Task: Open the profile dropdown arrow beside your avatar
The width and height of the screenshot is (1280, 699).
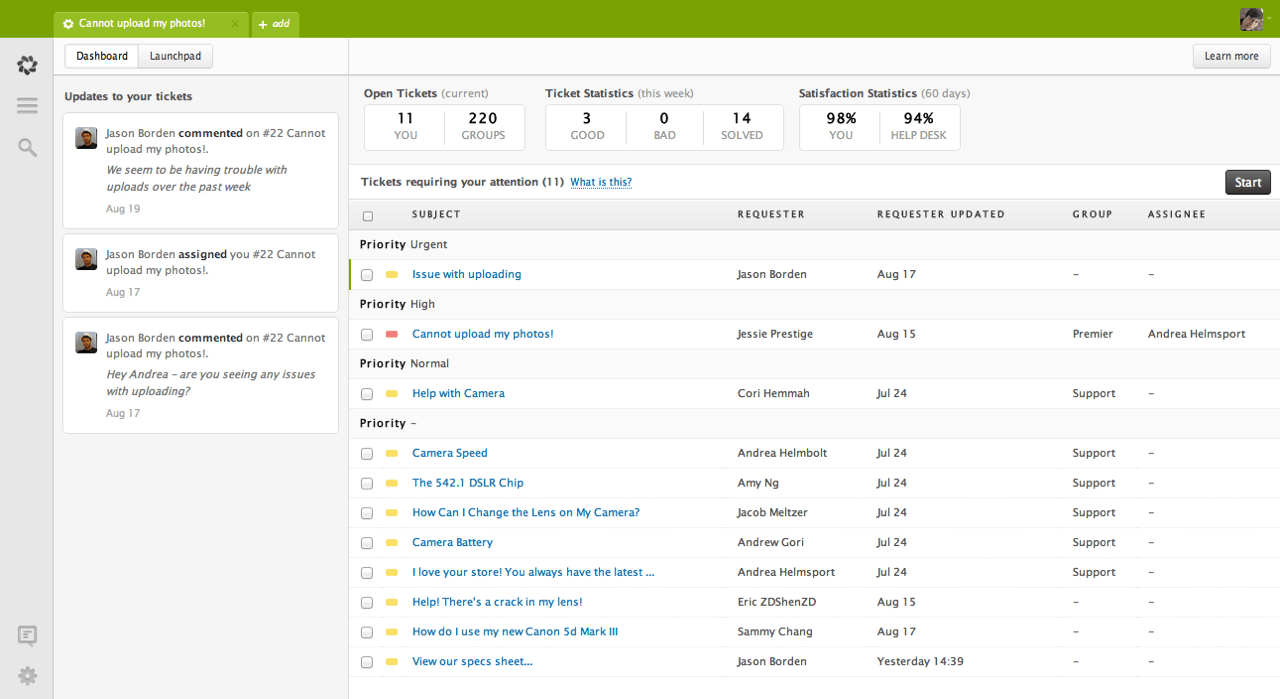Action: click(x=1269, y=19)
